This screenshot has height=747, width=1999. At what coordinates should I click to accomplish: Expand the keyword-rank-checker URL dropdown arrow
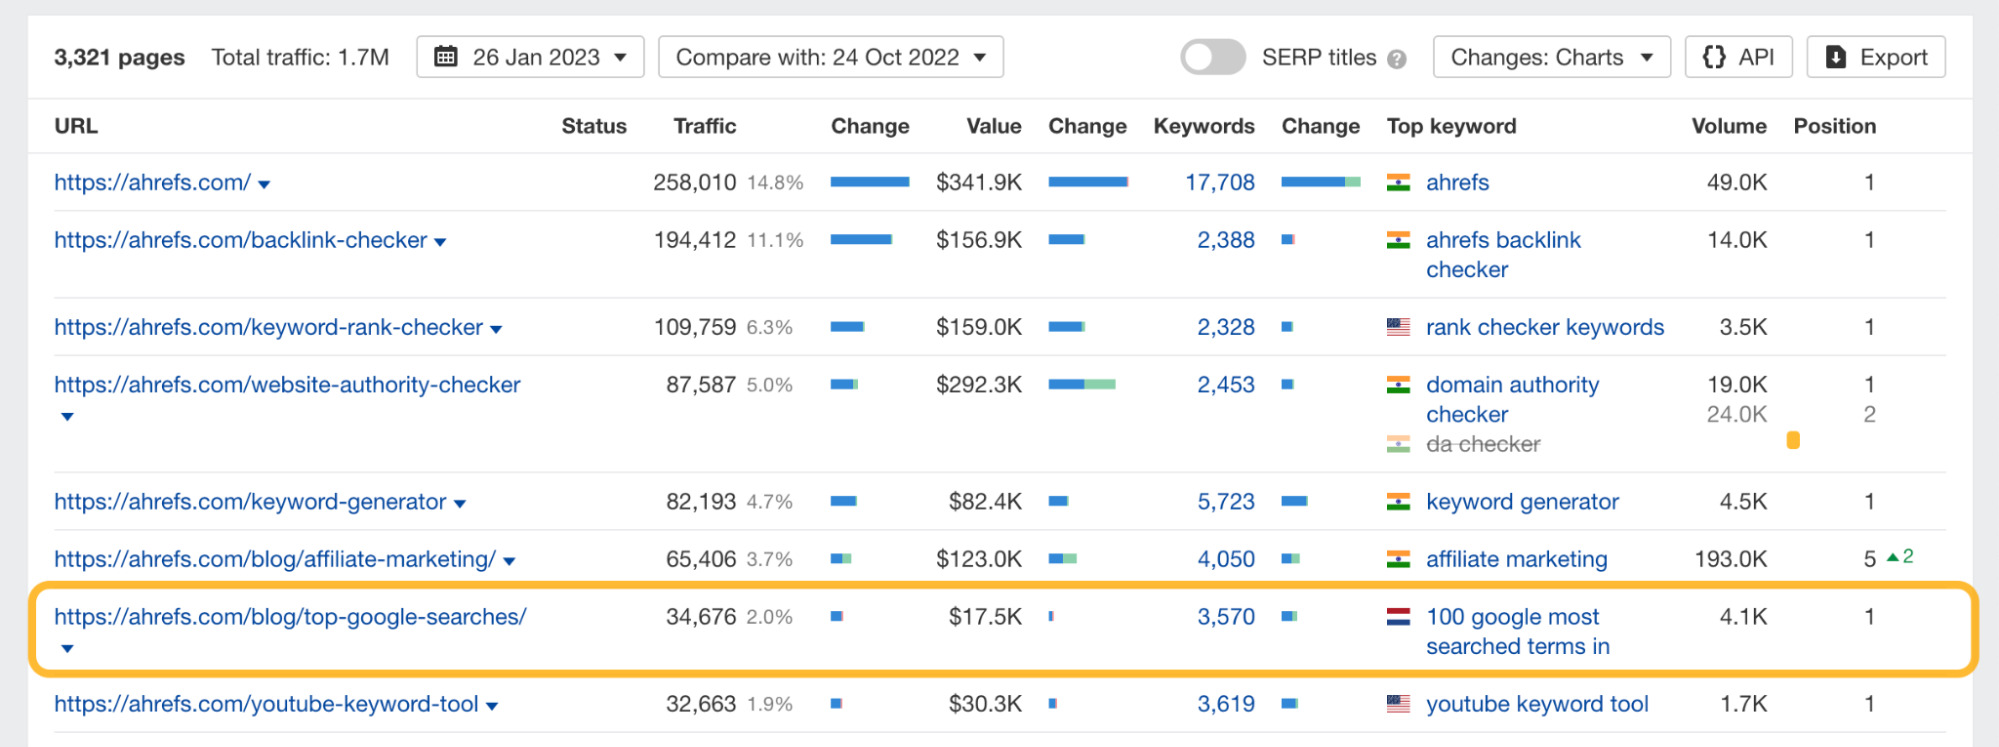tap(496, 330)
